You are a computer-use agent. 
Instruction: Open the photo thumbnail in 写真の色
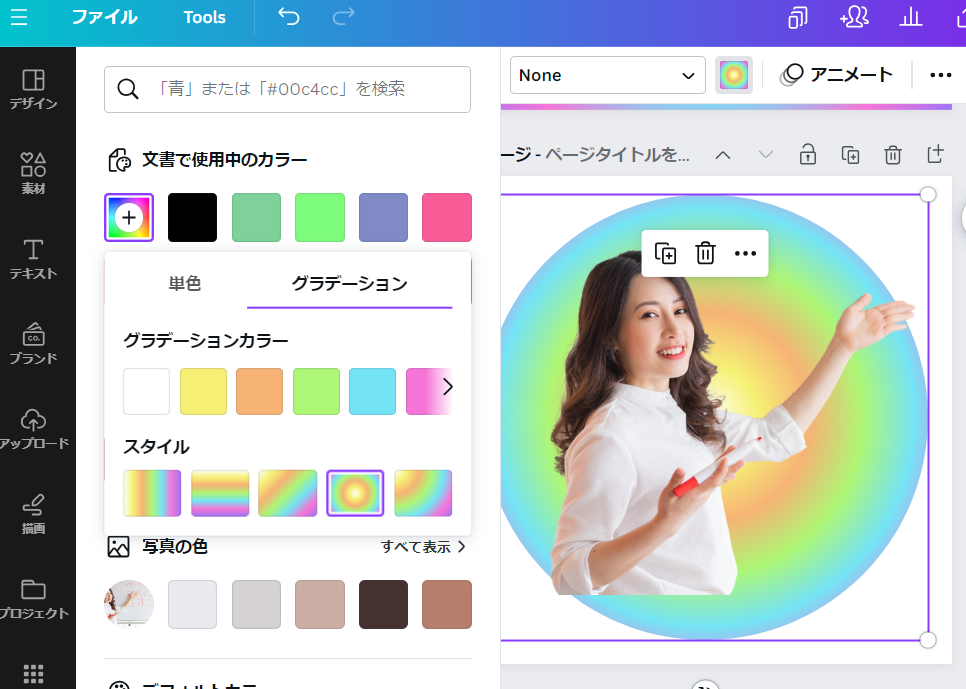tap(129, 604)
